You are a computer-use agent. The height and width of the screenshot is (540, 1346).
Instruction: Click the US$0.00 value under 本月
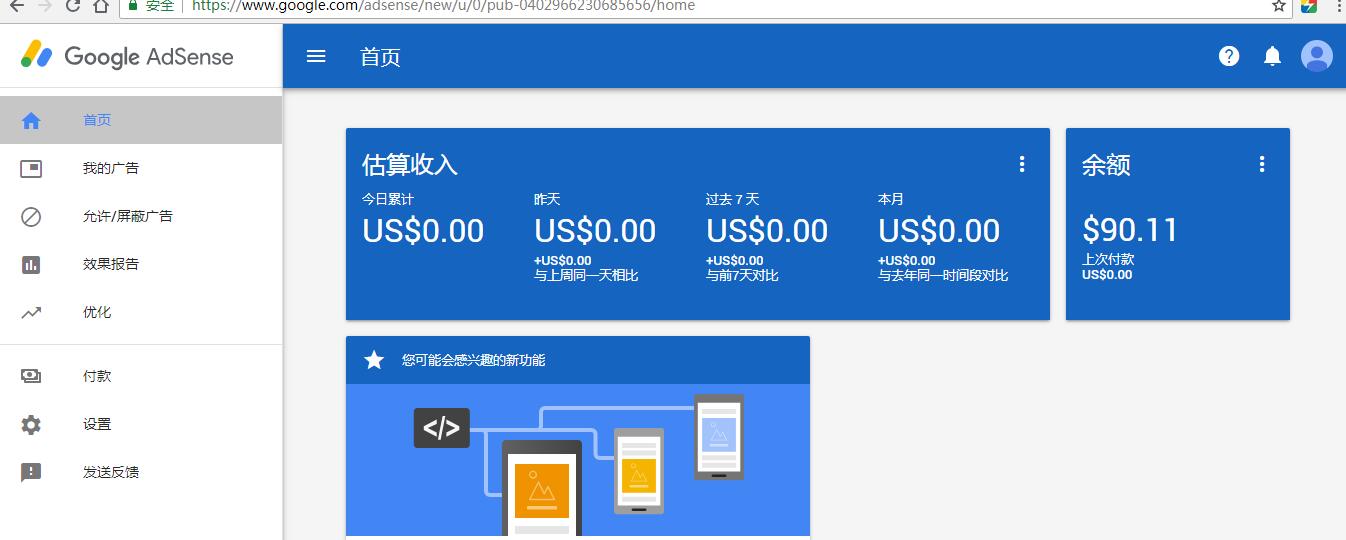(x=939, y=231)
